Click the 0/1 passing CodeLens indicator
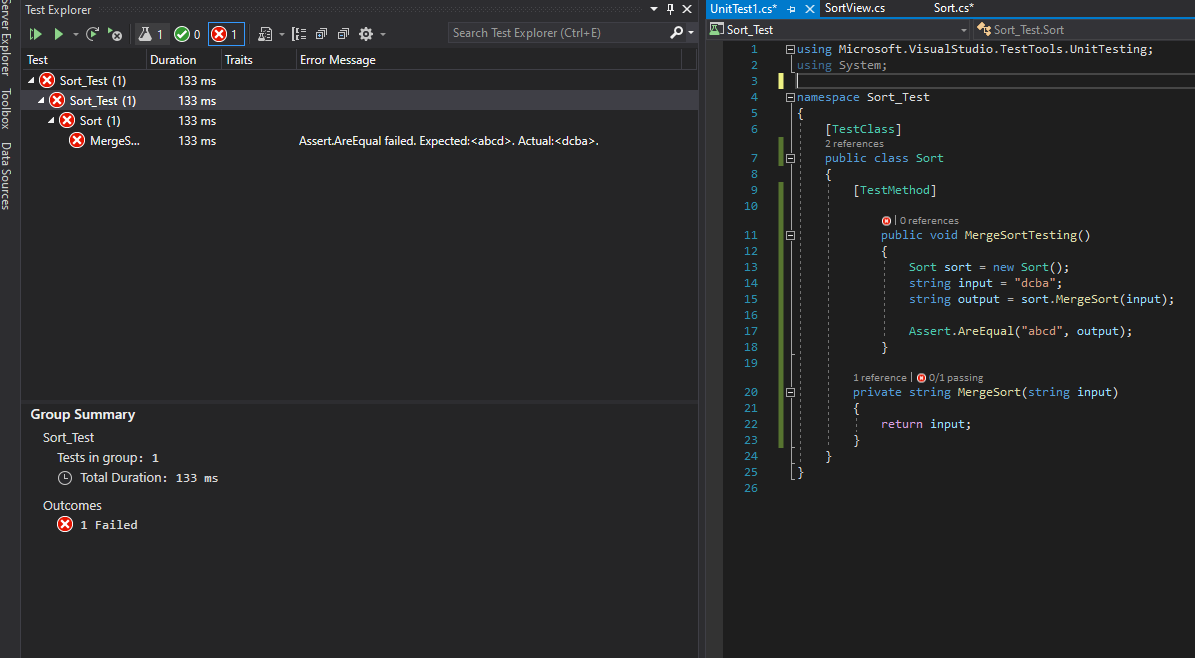 pyautogui.click(x=950, y=377)
